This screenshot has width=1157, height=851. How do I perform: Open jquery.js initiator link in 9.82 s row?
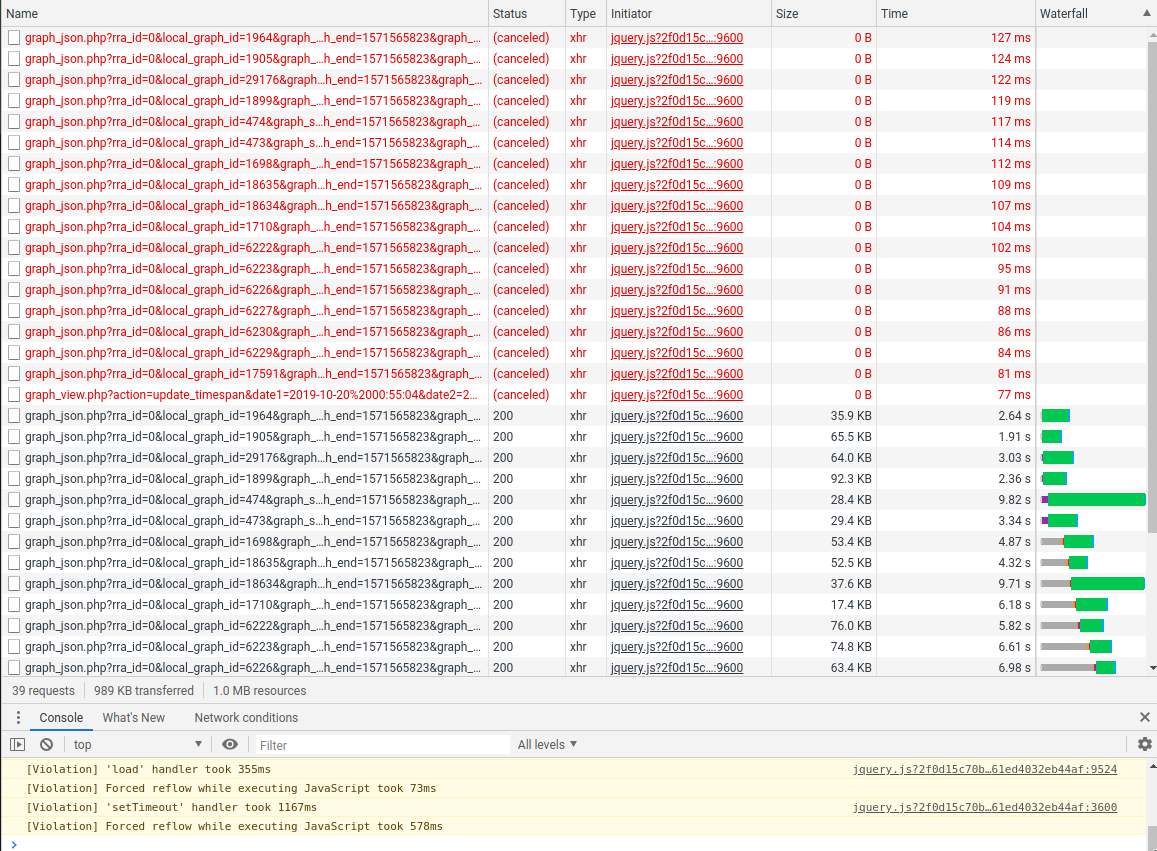[x=677, y=500]
